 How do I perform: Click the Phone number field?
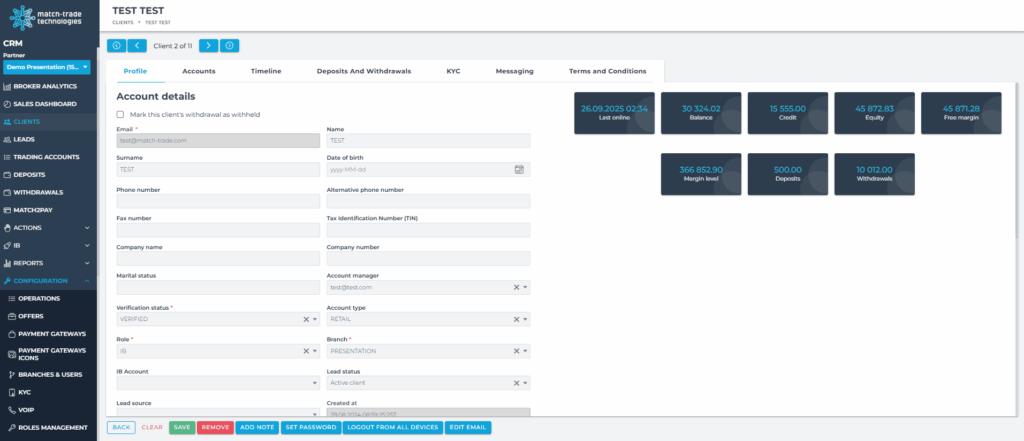217,201
